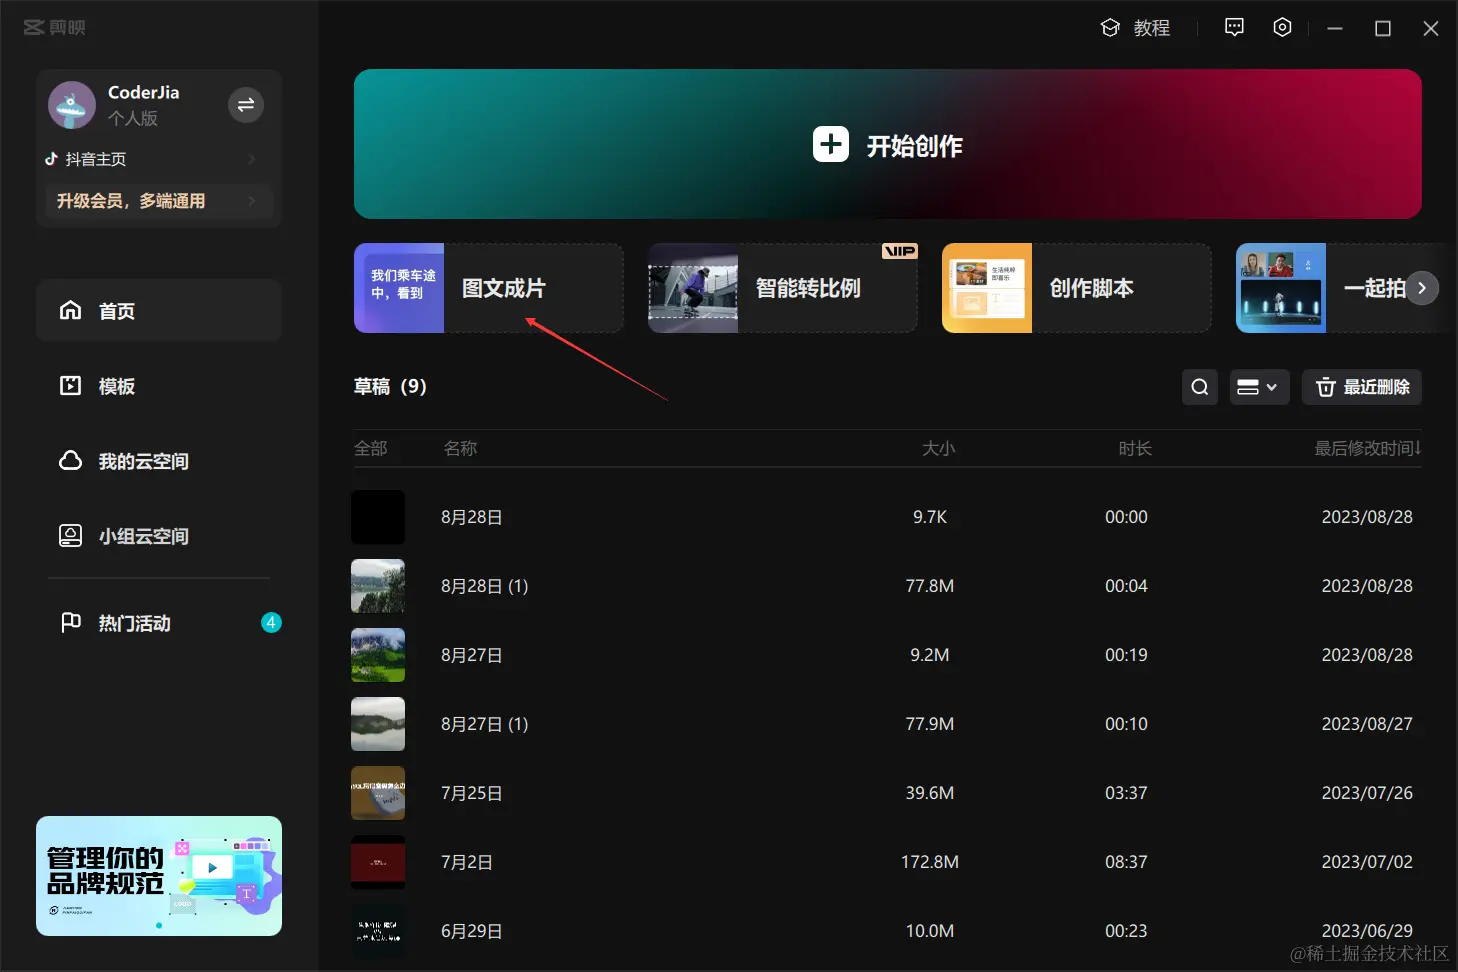Open the 创作脚本 feature card
The width and height of the screenshot is (1458, 972).
[x=1077, y=288]
